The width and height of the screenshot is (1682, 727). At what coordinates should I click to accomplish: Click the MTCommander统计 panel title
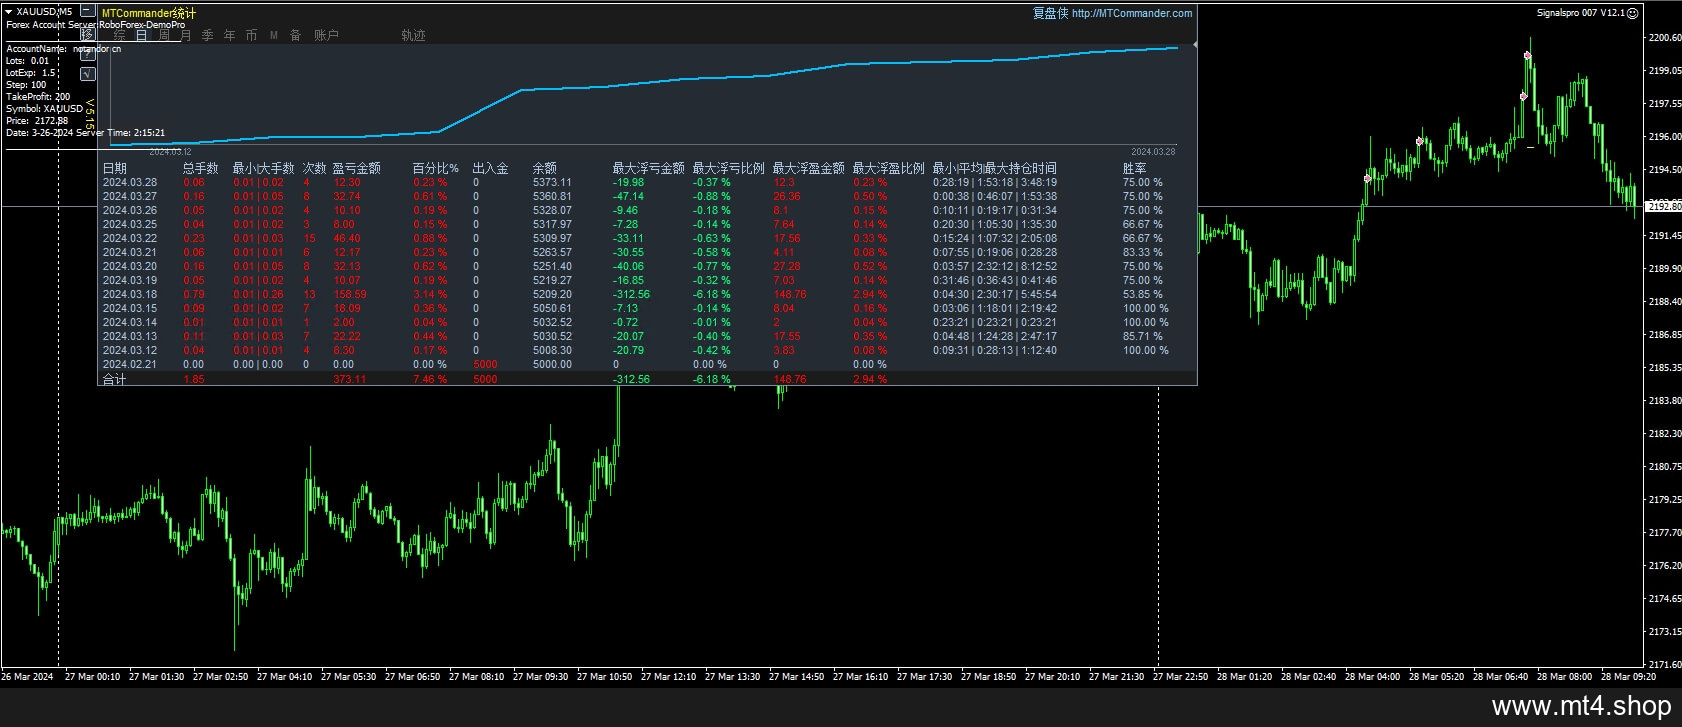149,13
